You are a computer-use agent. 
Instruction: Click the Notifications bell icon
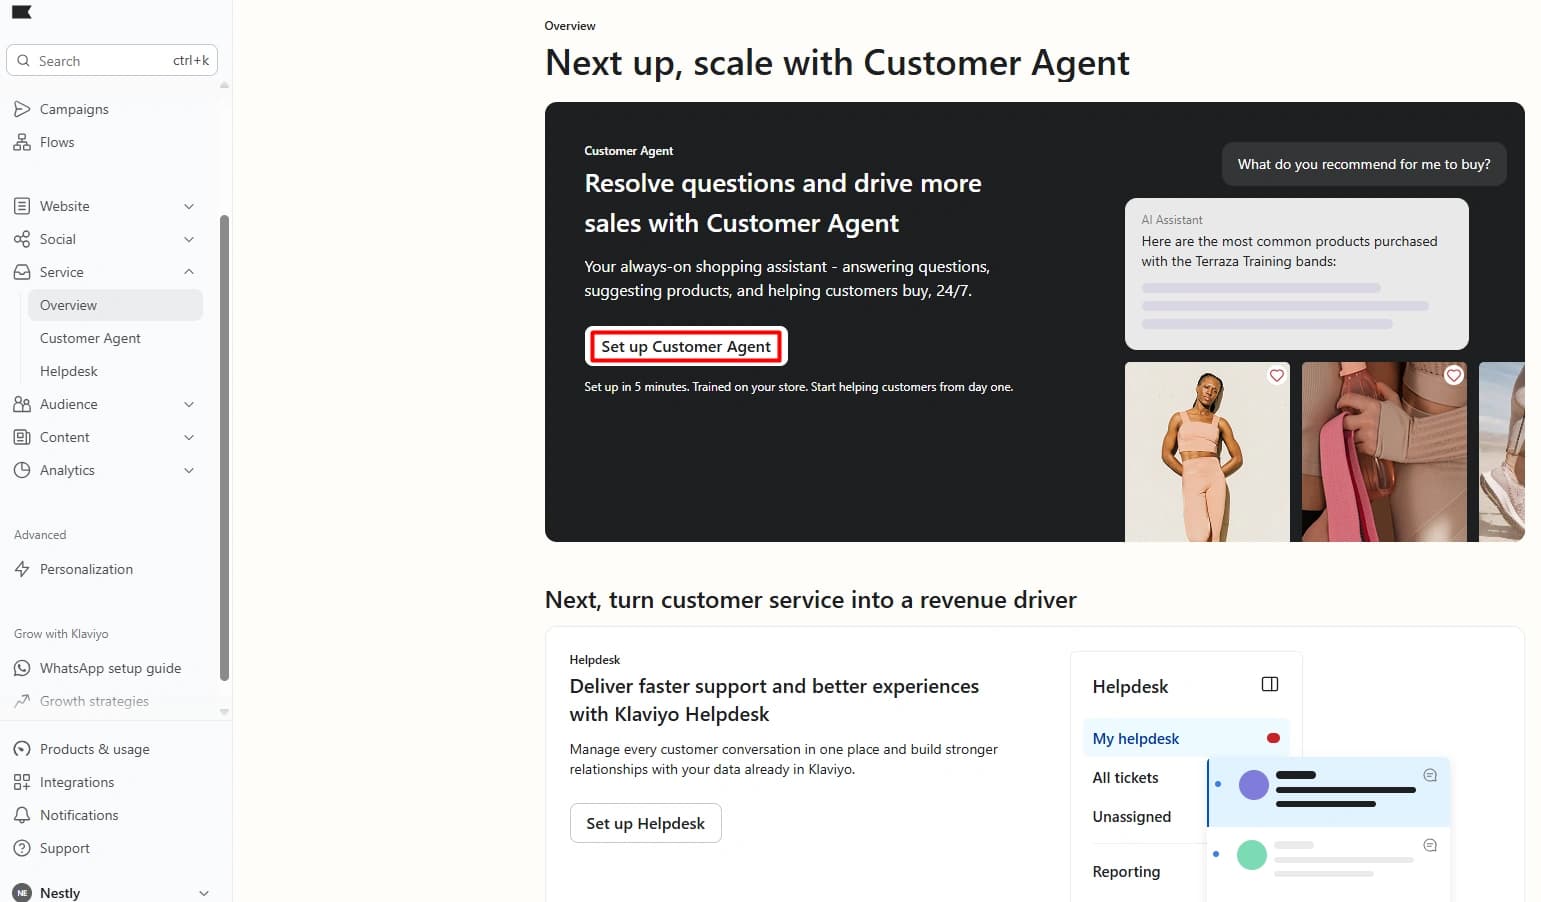[22, 815]
